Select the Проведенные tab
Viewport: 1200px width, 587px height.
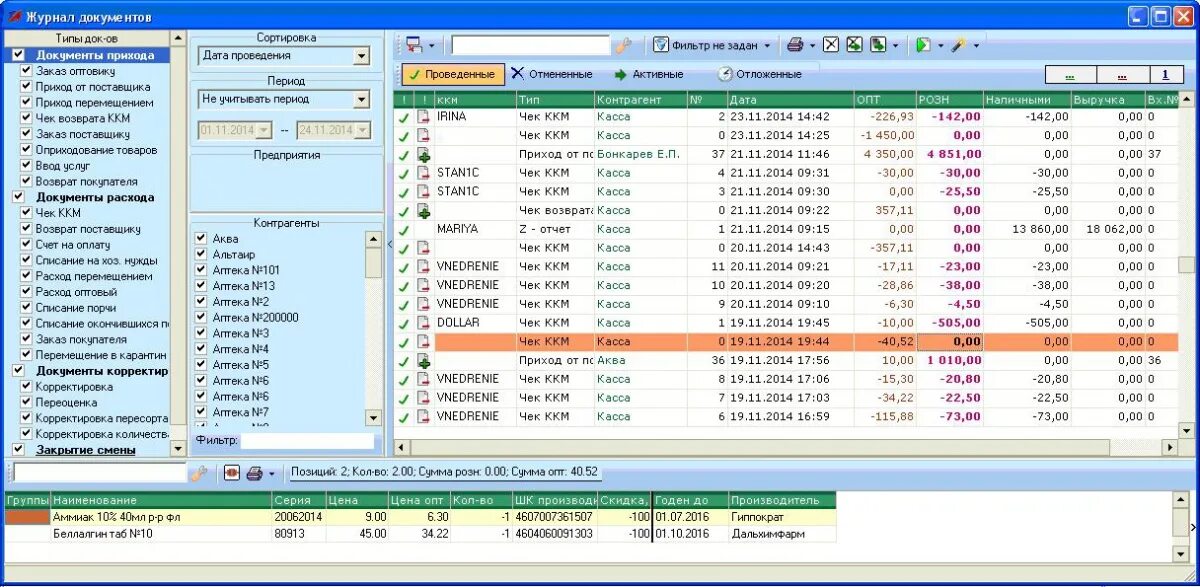click(452, 74)
